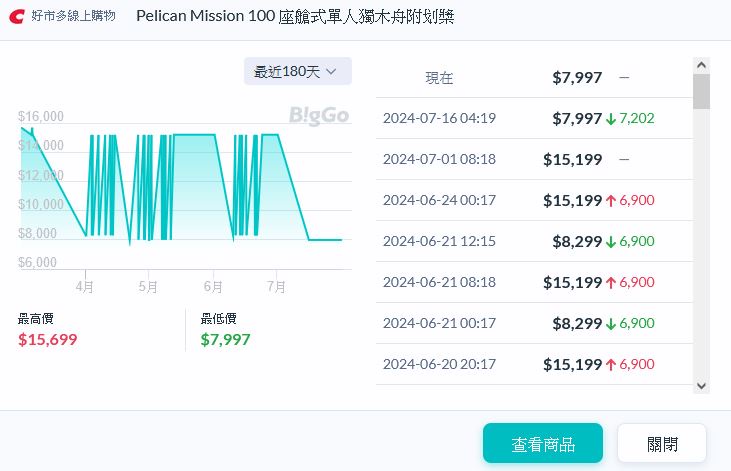Click the red Costco store logo icon
The height and width of the screenshot is (471, 731).
17,16
